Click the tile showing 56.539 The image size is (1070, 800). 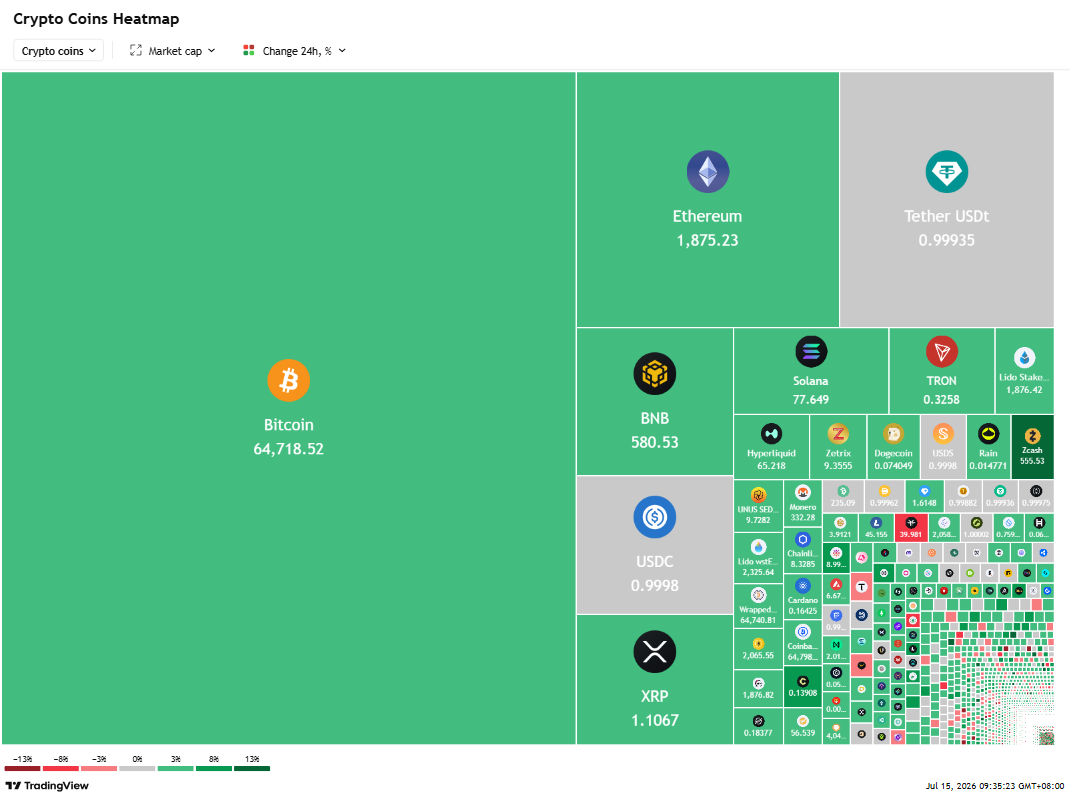point(802,726)
